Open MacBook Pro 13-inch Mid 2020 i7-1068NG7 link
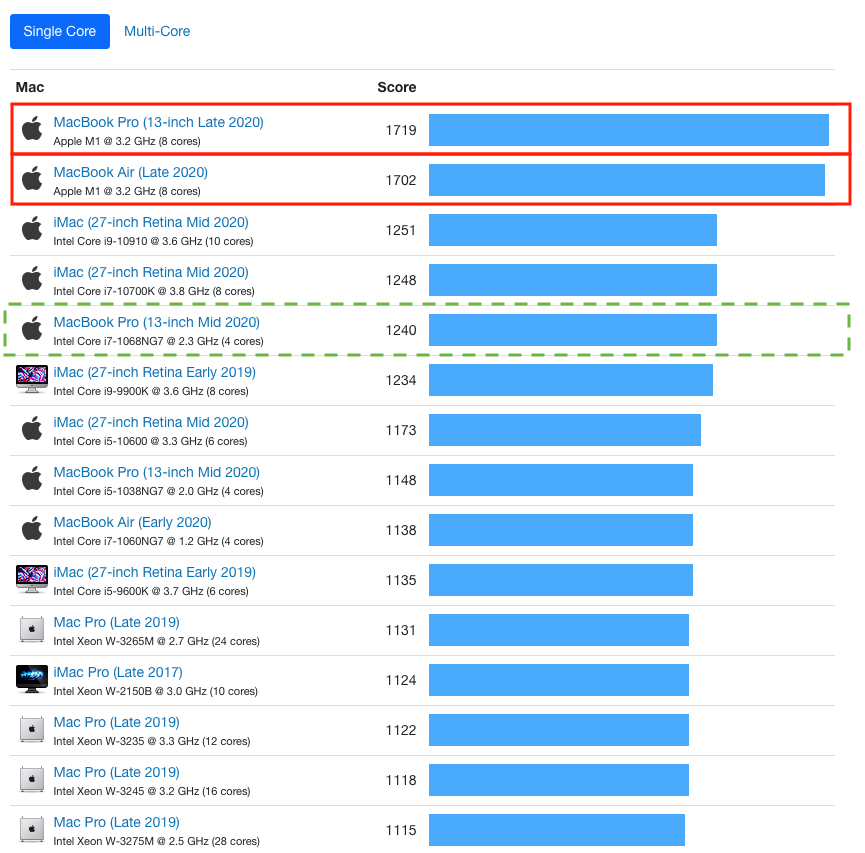 (156, 322)
